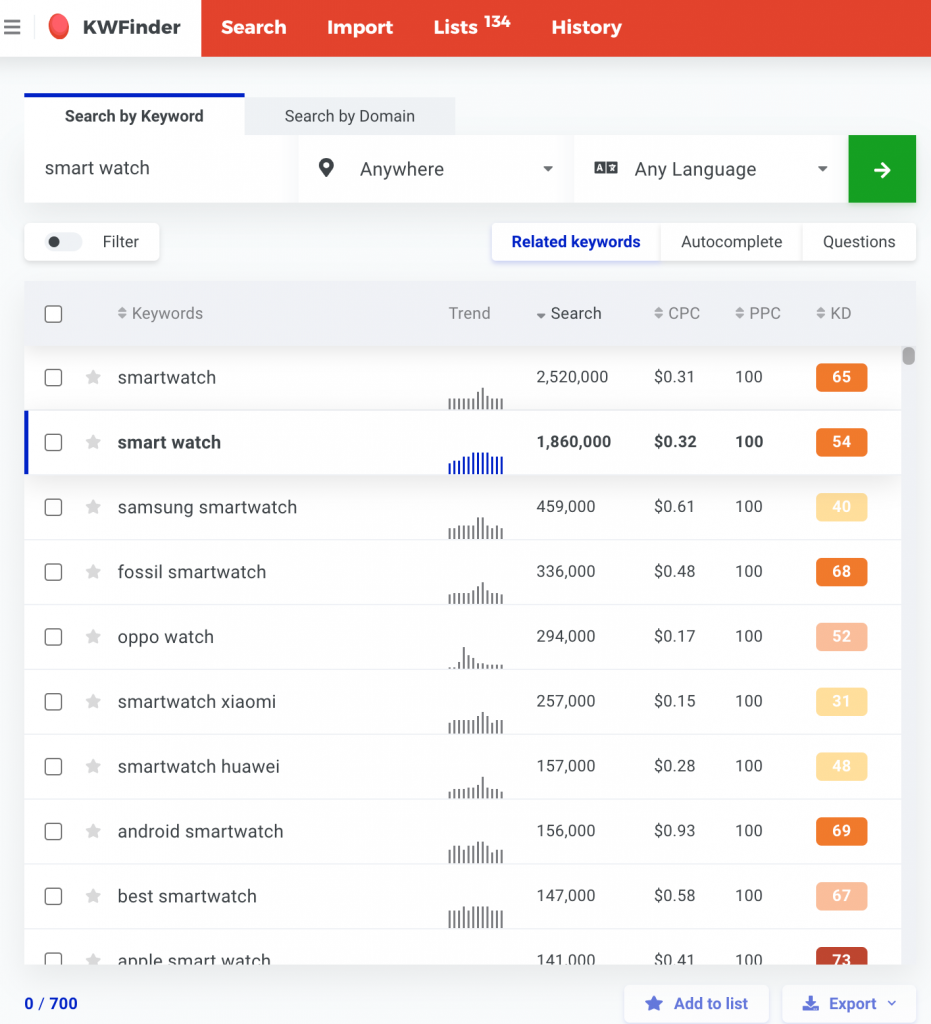View trend chart for smart watch

pos(475,462)
